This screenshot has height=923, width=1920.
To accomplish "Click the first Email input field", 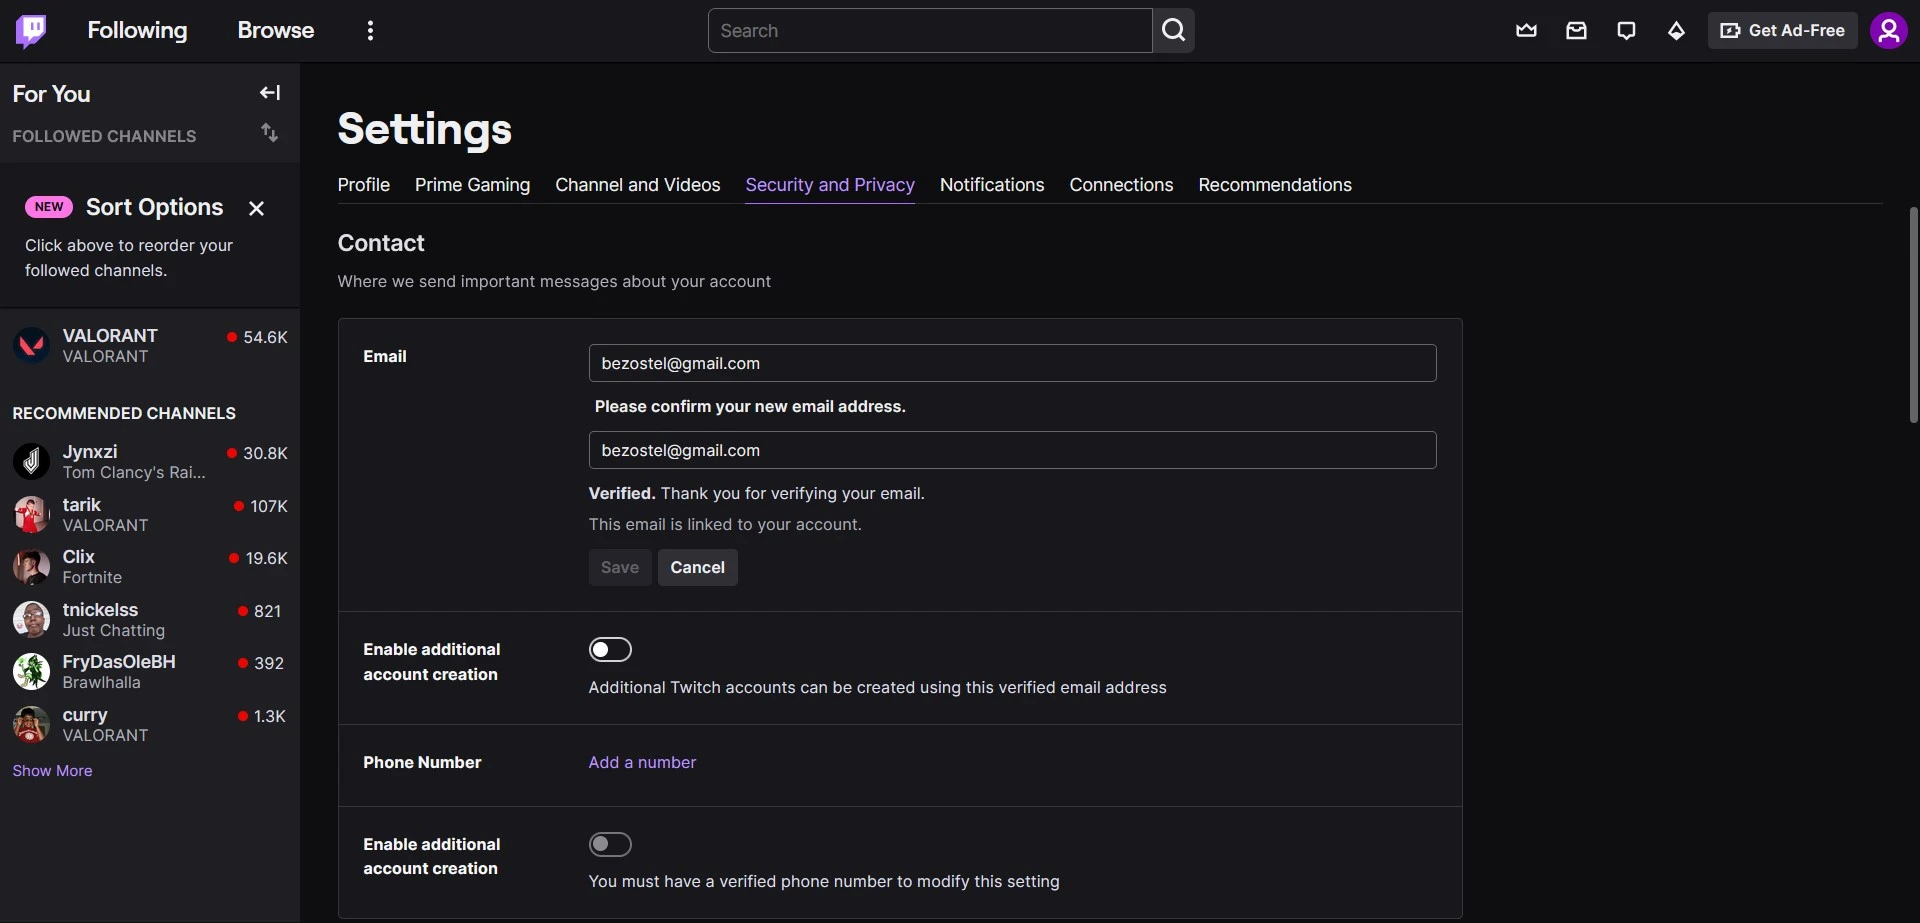I will pyautogui.click(x=1012, y=364).
